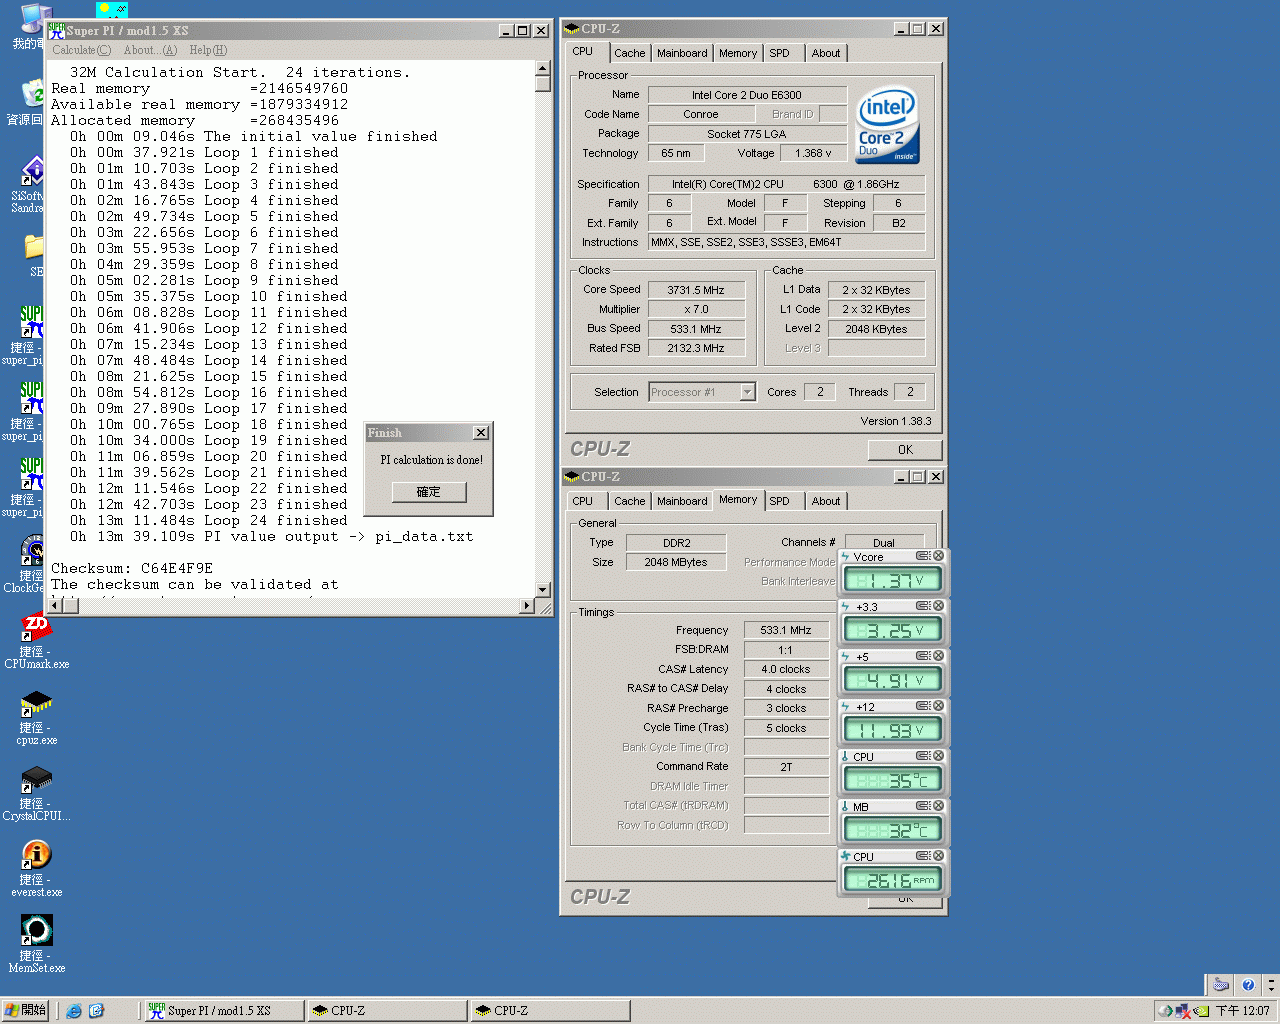Close the Vcore voltage gadget
Screen dimensions: 1280x1024
[938, 556]
